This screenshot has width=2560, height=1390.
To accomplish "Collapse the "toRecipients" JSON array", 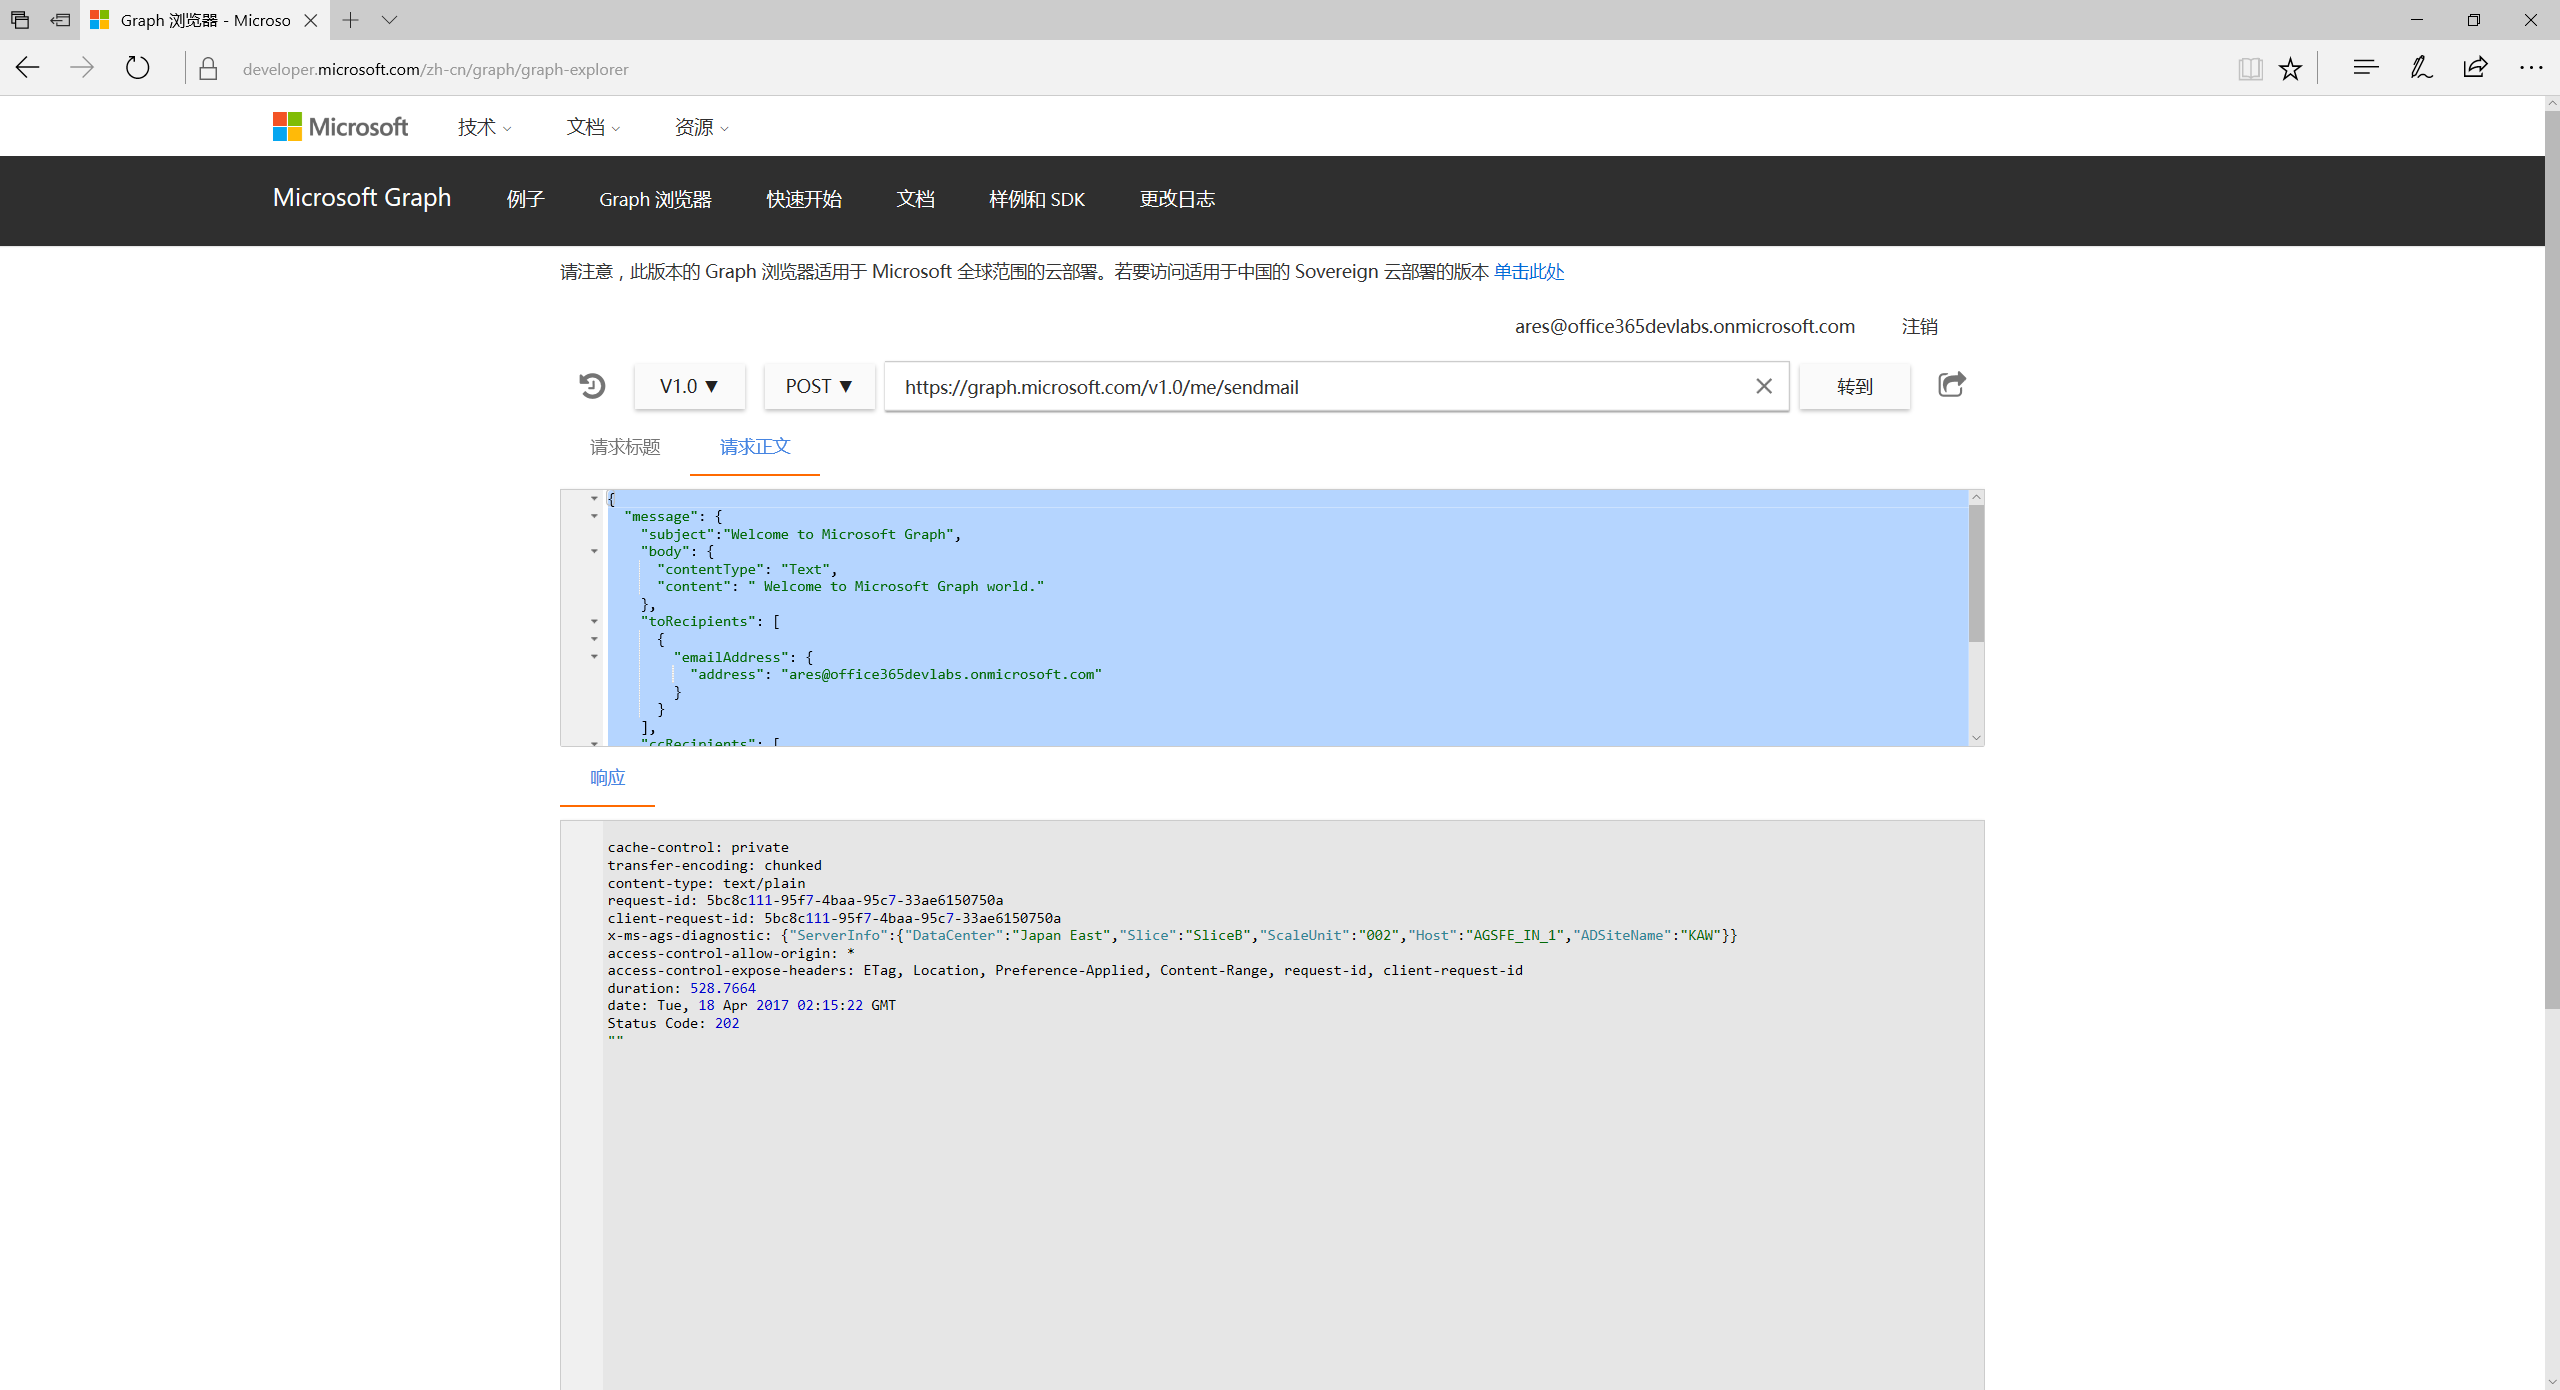I will 594,621.
